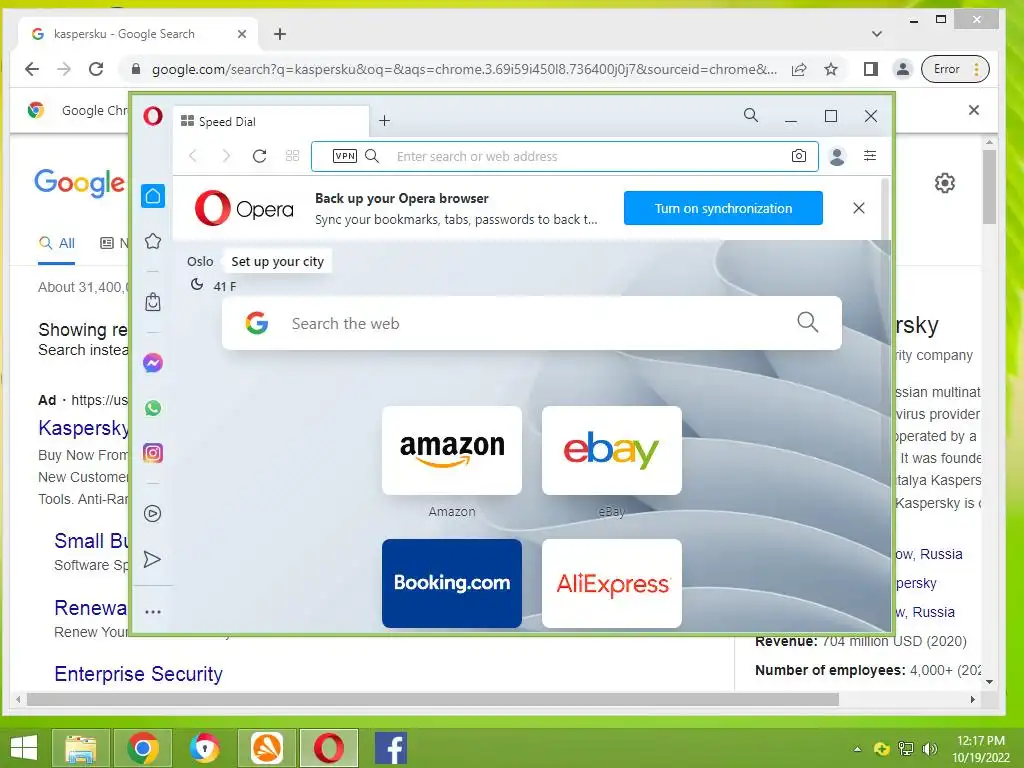Image resolution: width=1024 pixels, height=768 pixels.
Task: Click the Speed Dial search magnifier
Action: pos(808,322)
